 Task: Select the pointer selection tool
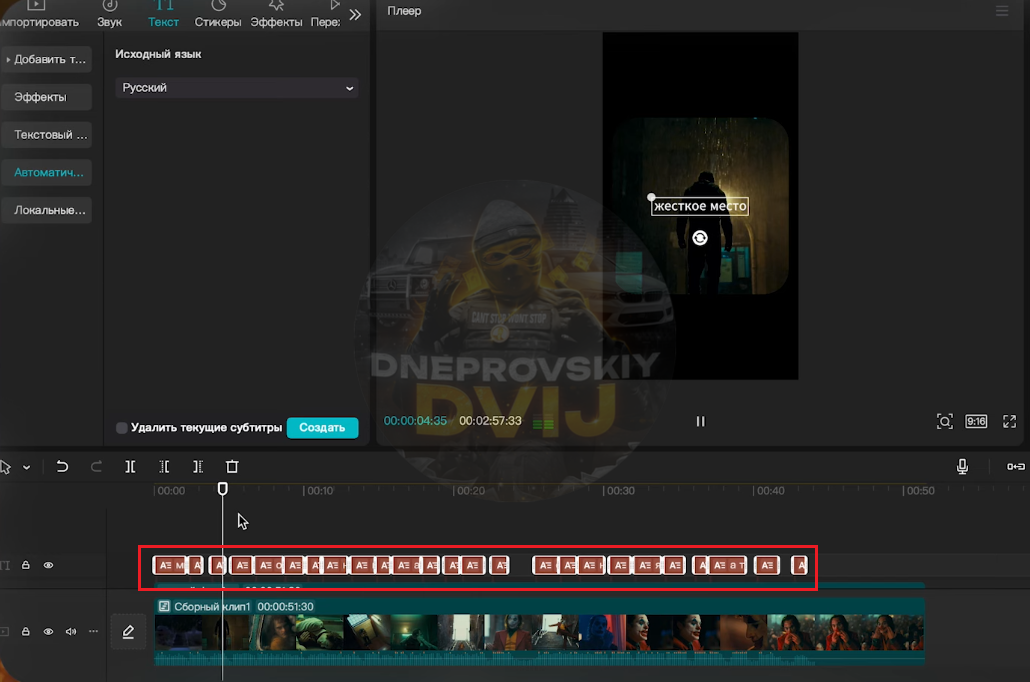coord(6,467)
